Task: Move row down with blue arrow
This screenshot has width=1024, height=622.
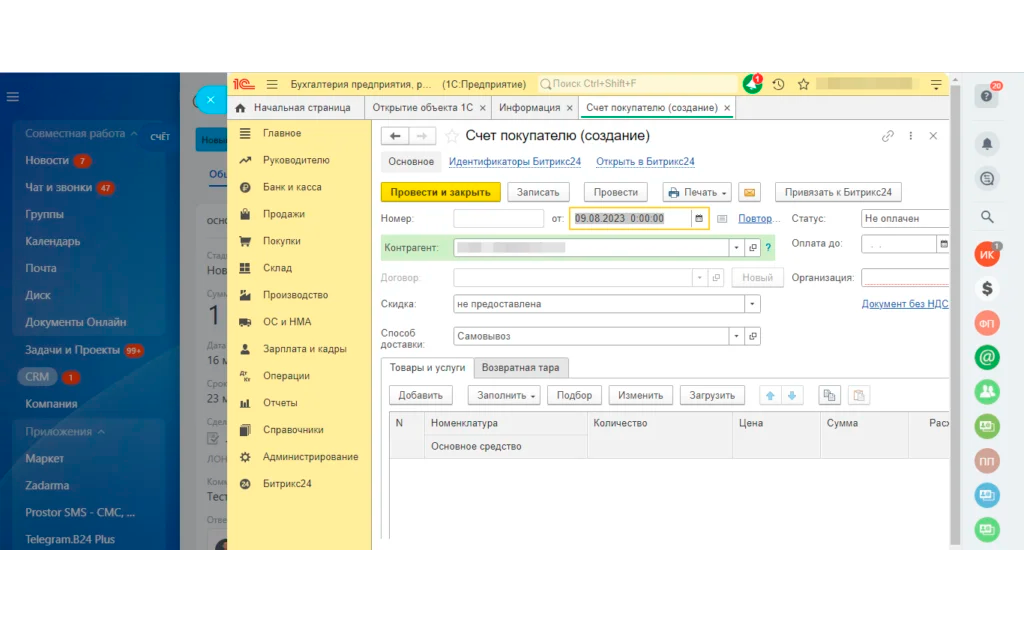Action: (792, 395)
